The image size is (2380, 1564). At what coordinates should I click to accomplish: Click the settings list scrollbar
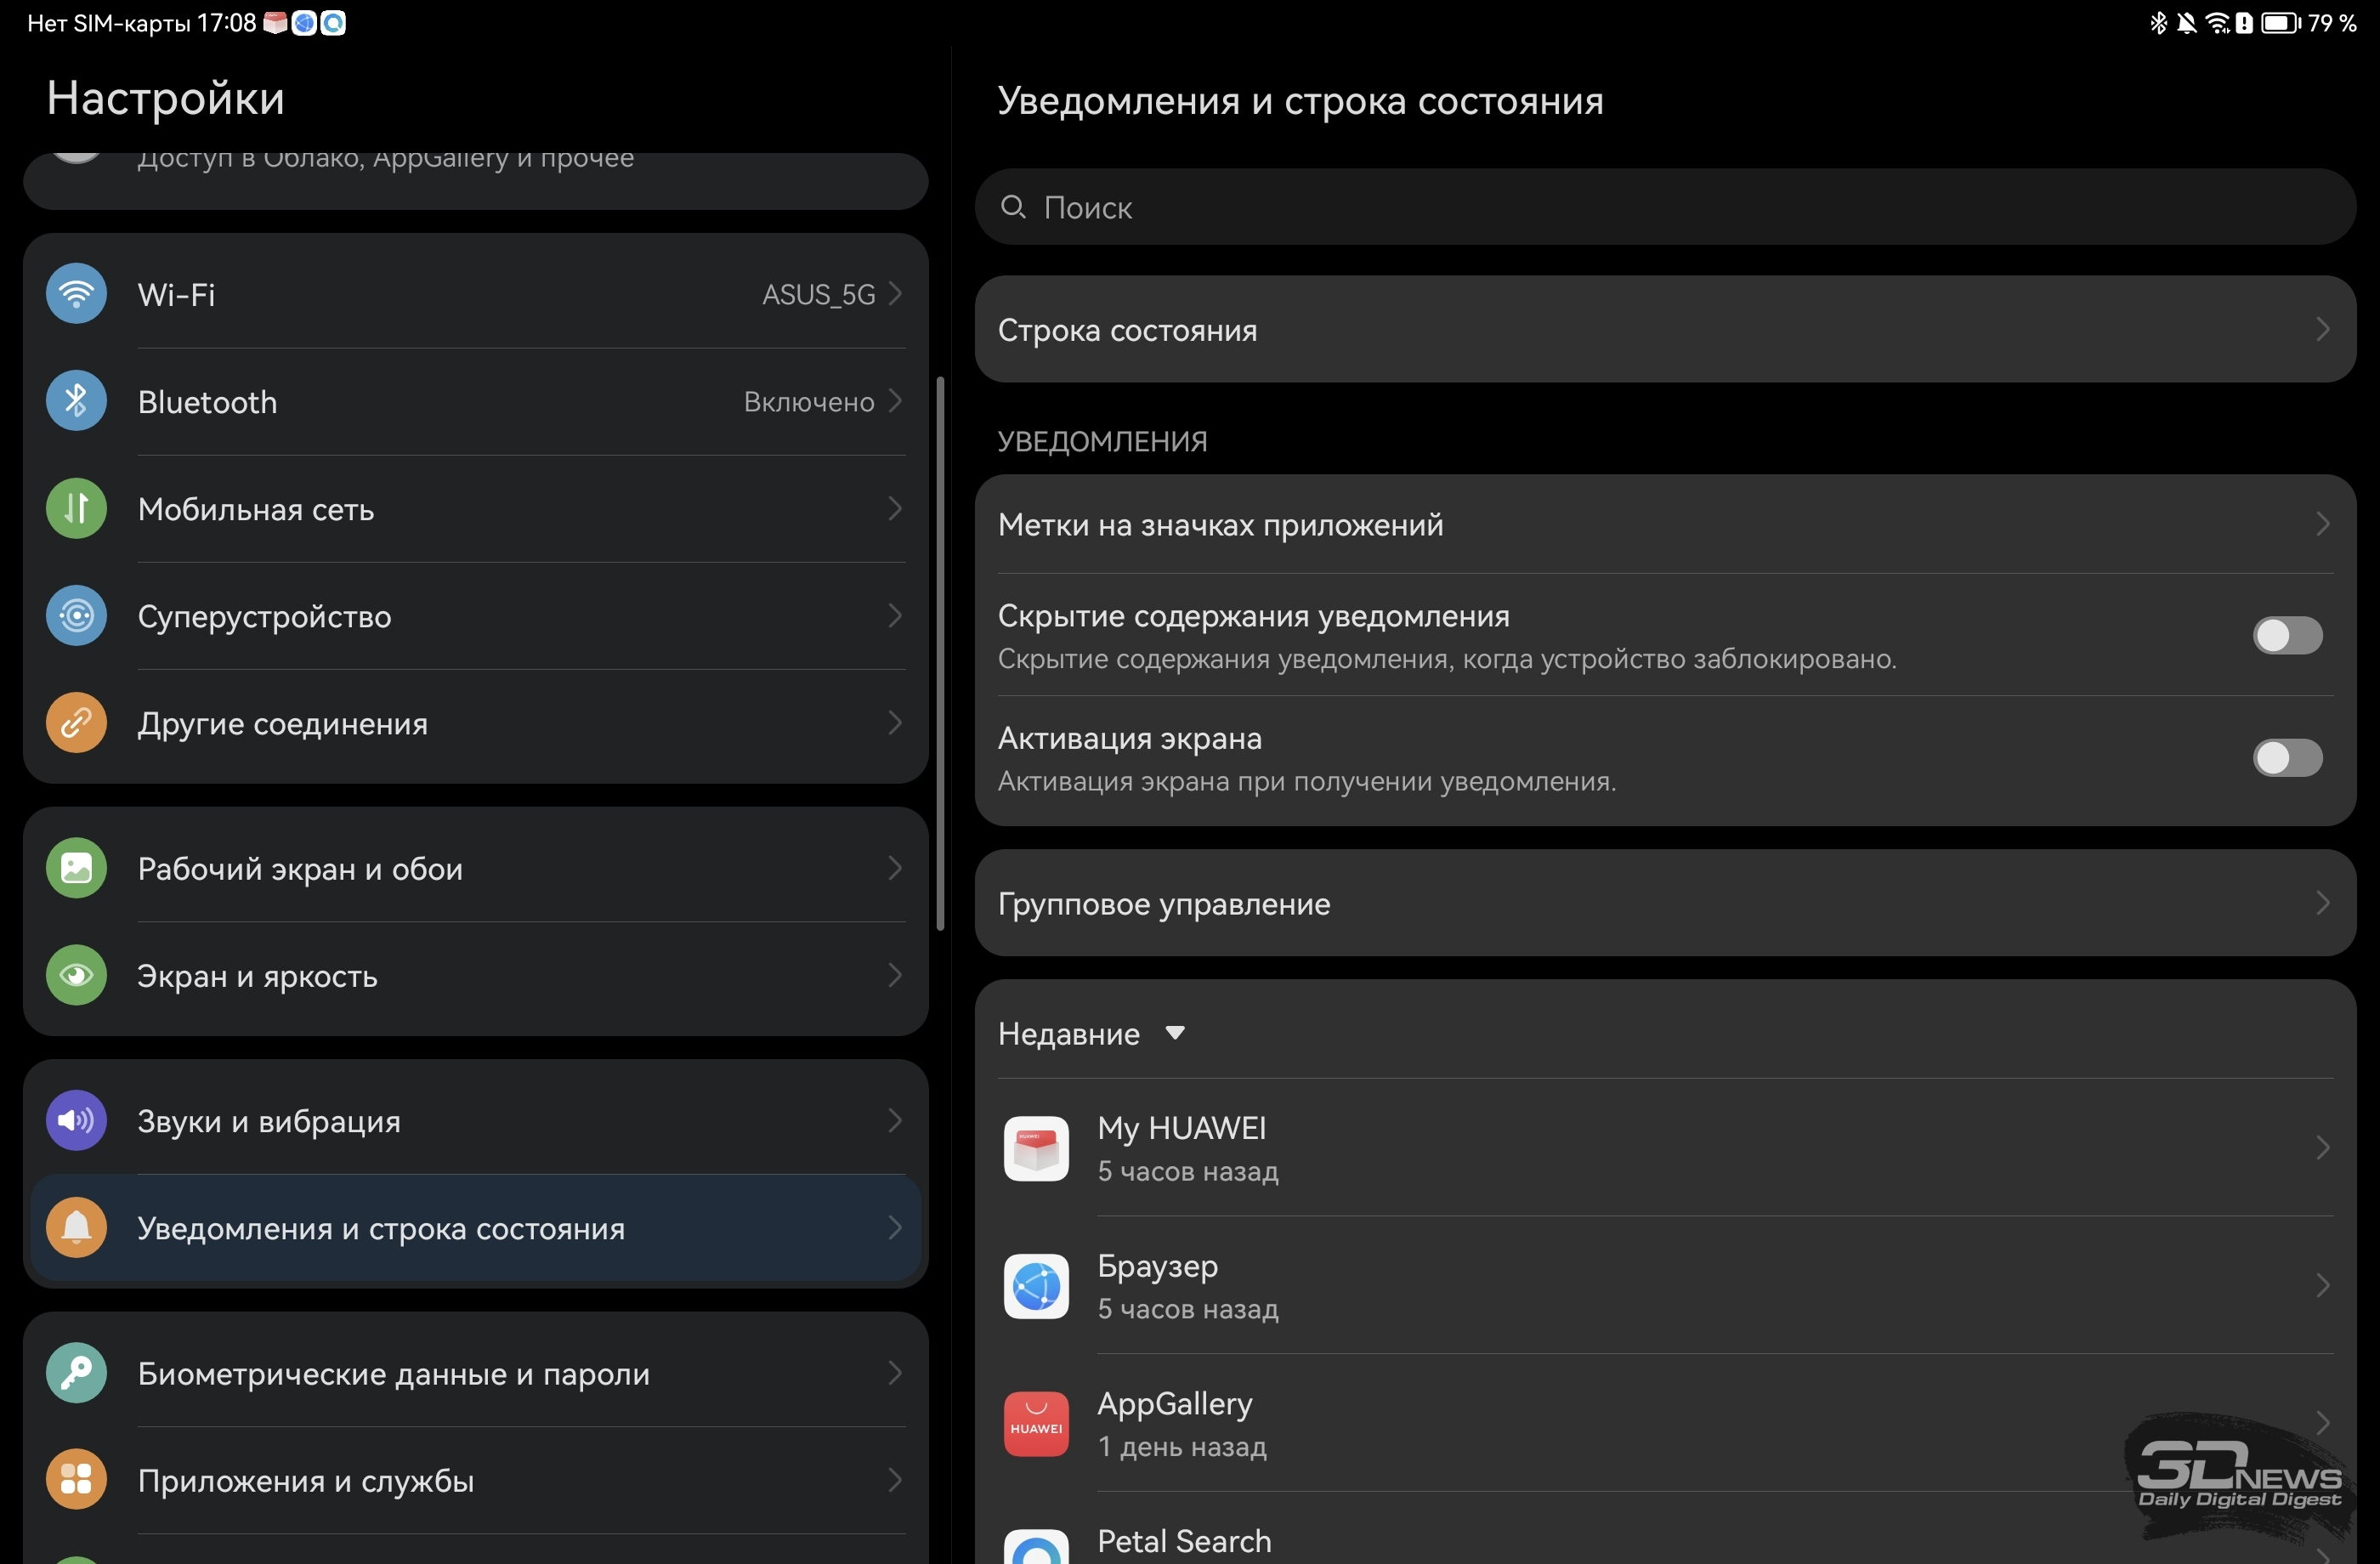click(940, 654)
